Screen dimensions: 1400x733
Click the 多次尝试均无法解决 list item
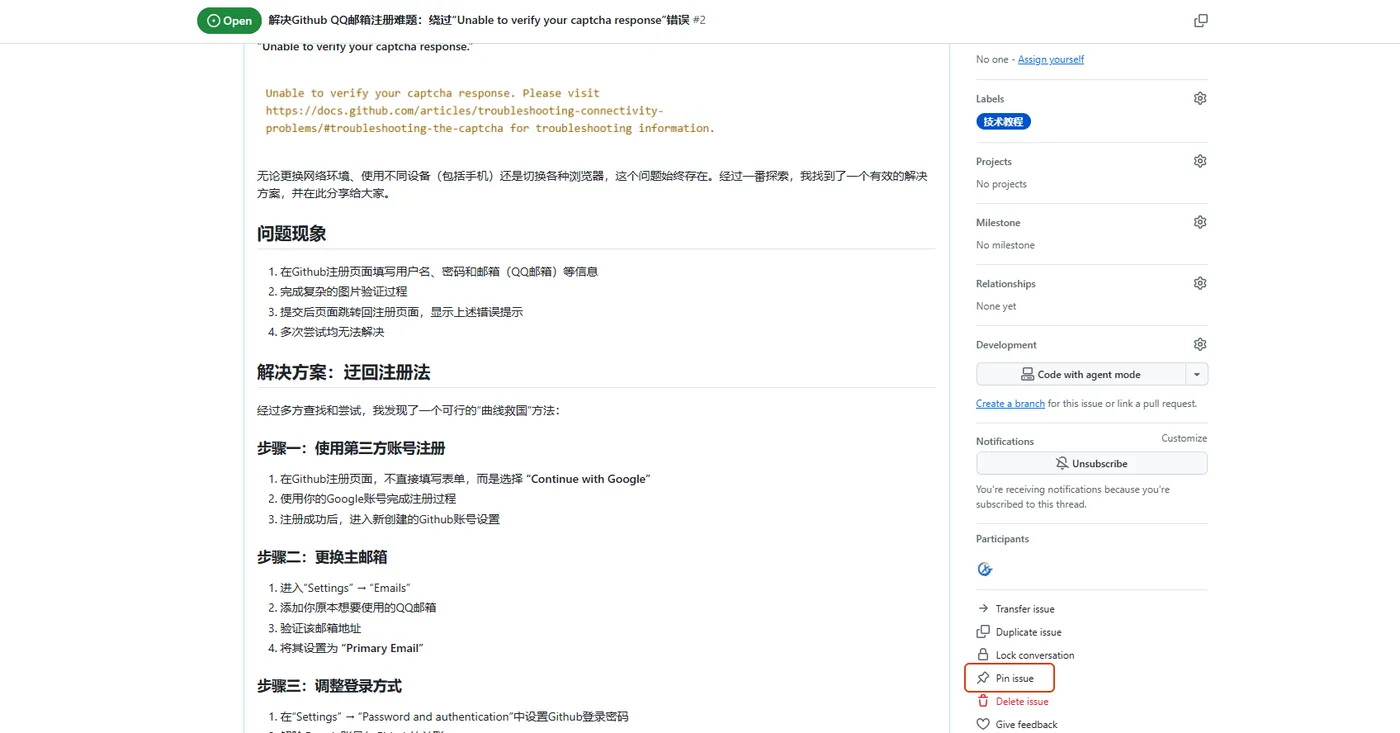332,332
